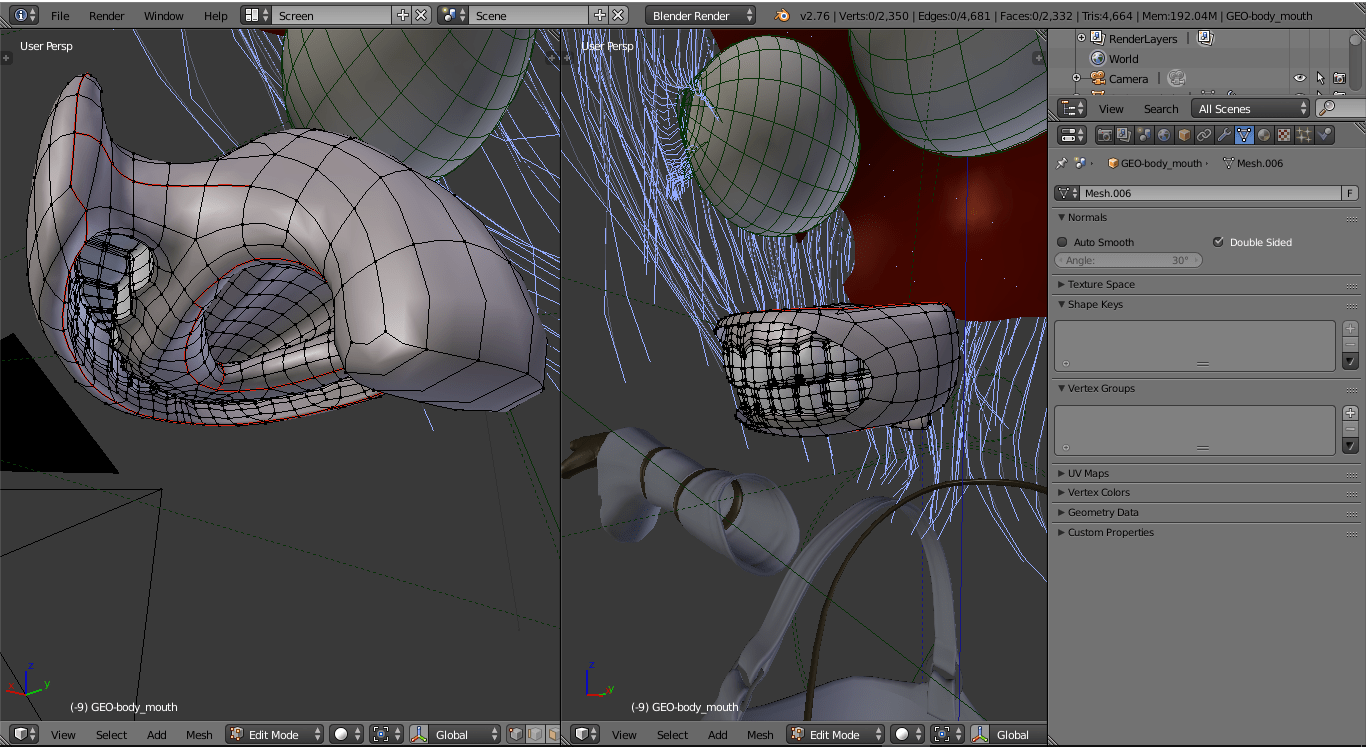The height and width of the screenshot is (747, 1366).
Task: Open the Edit Mode dropdown in left viewport
Action: point(273,734)
